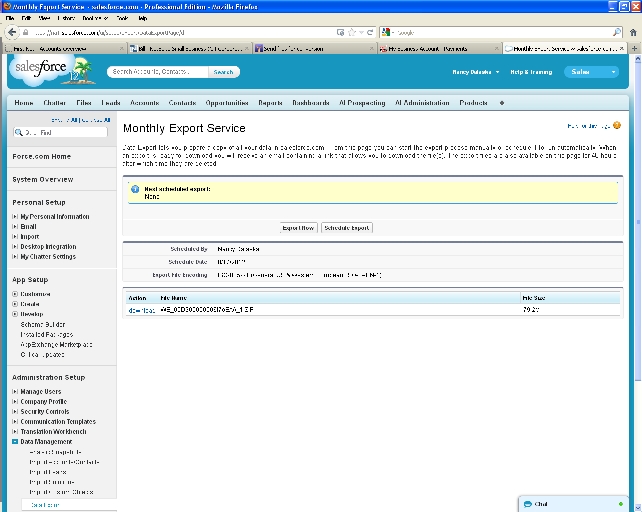Open Help & Training link
Viewport: 642px width, 512px height.
tap(531, 72)
